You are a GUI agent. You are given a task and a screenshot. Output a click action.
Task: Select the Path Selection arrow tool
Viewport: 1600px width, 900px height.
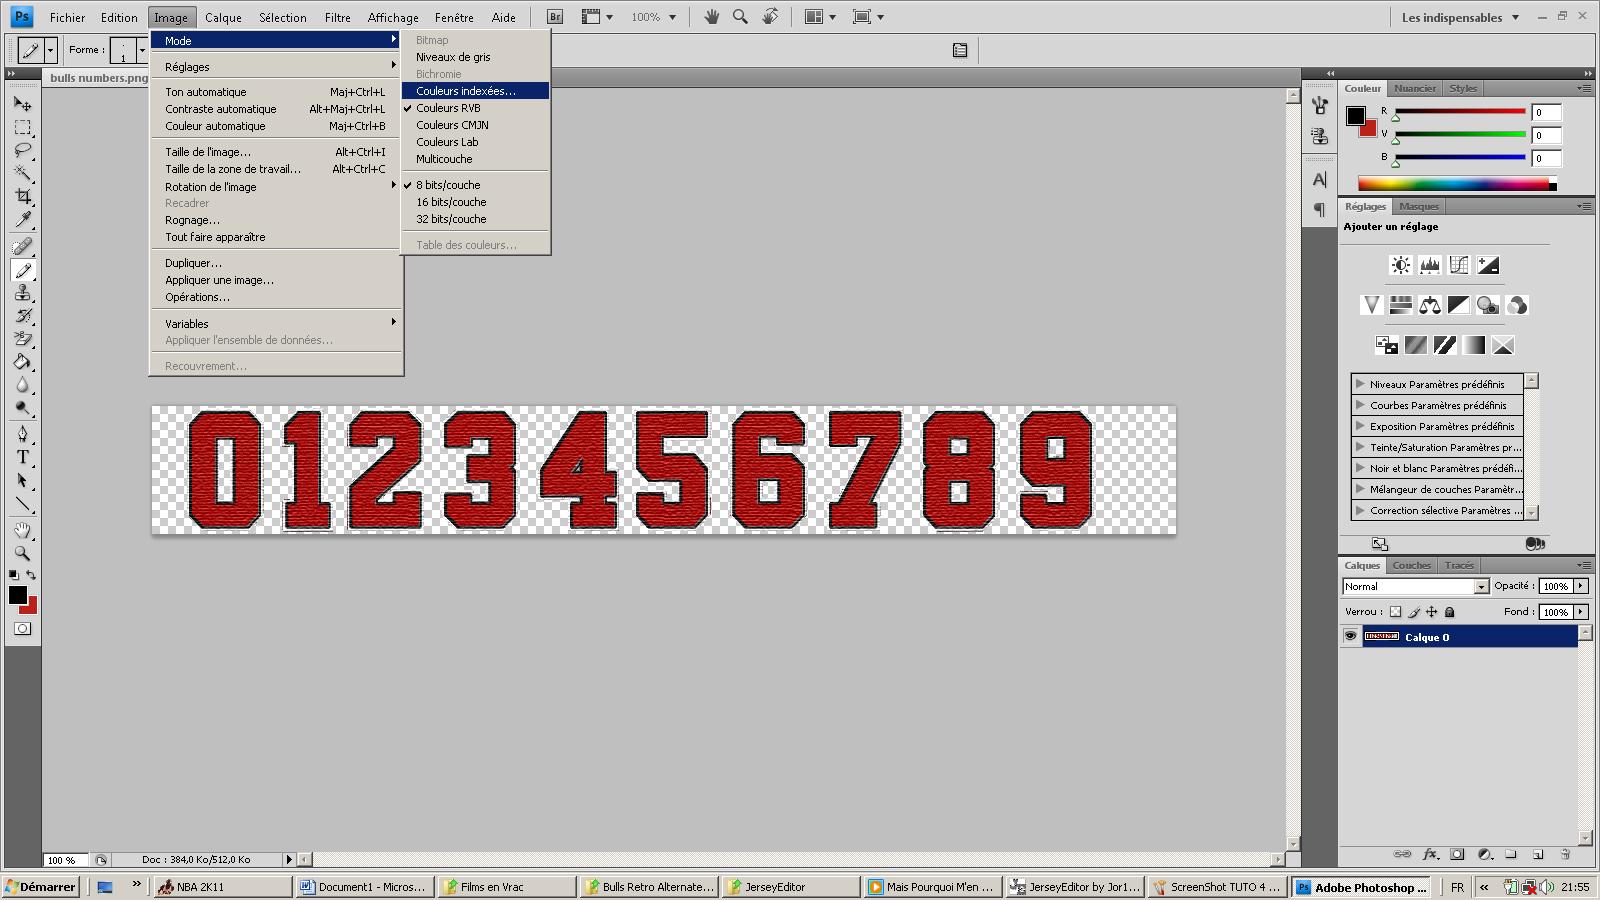coord(22,481)
